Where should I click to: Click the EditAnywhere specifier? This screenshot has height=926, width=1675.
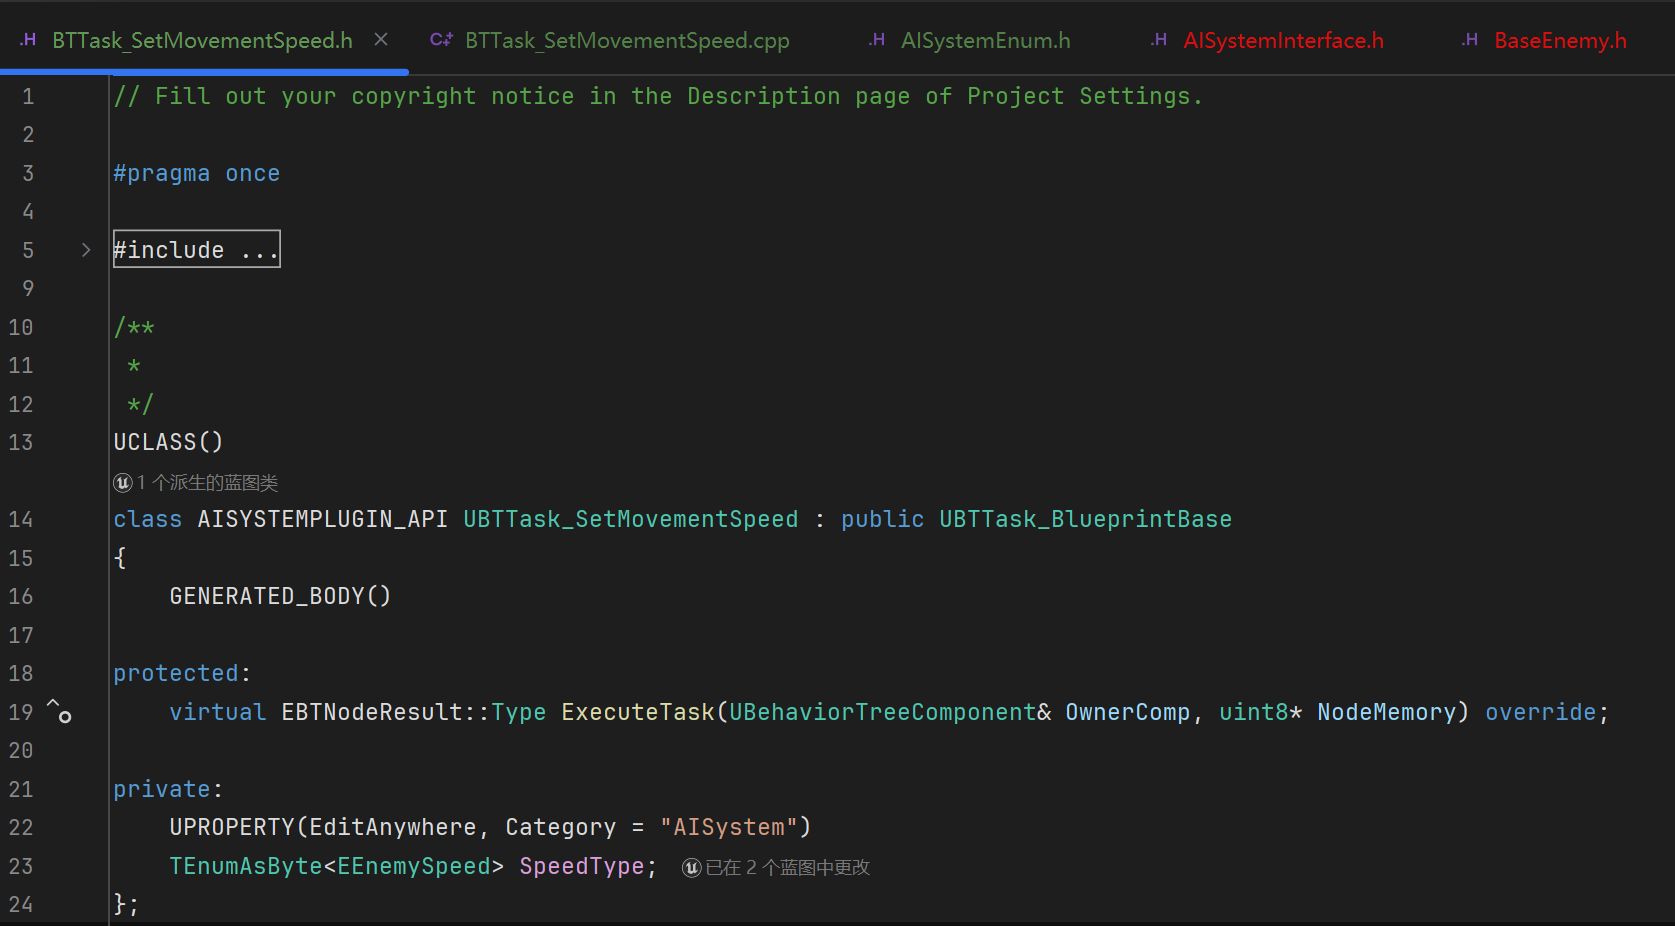(392, 827)
